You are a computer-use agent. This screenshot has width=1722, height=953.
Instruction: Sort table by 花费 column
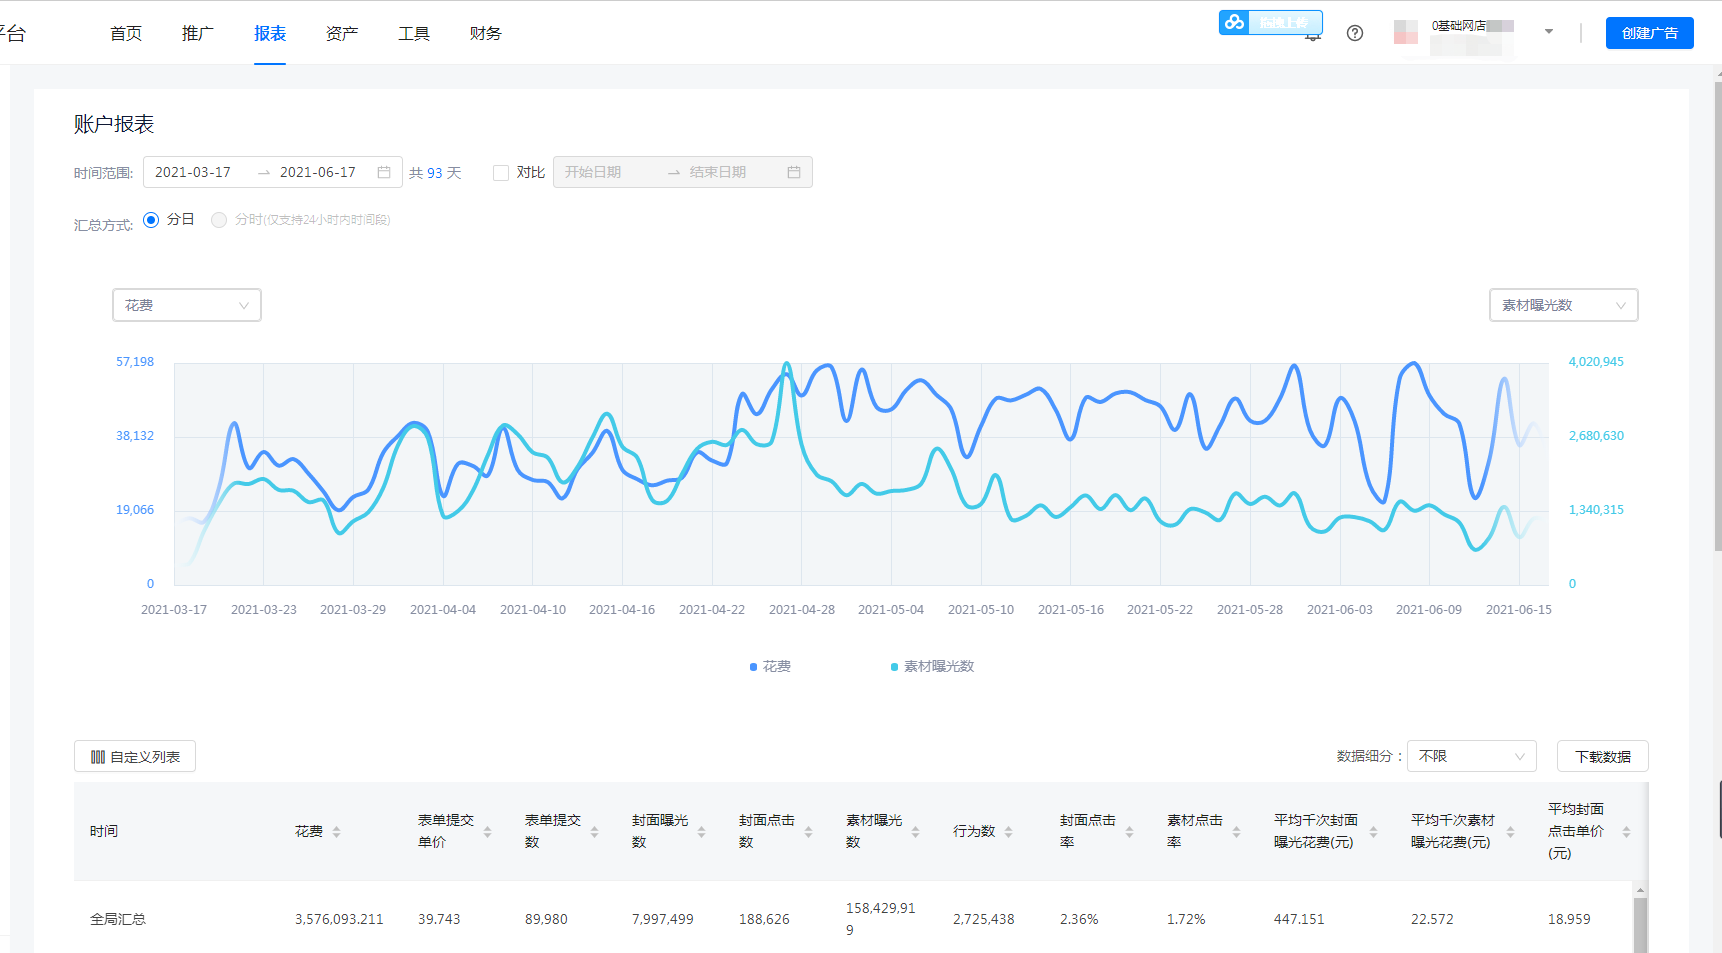[x=336, y=832]
